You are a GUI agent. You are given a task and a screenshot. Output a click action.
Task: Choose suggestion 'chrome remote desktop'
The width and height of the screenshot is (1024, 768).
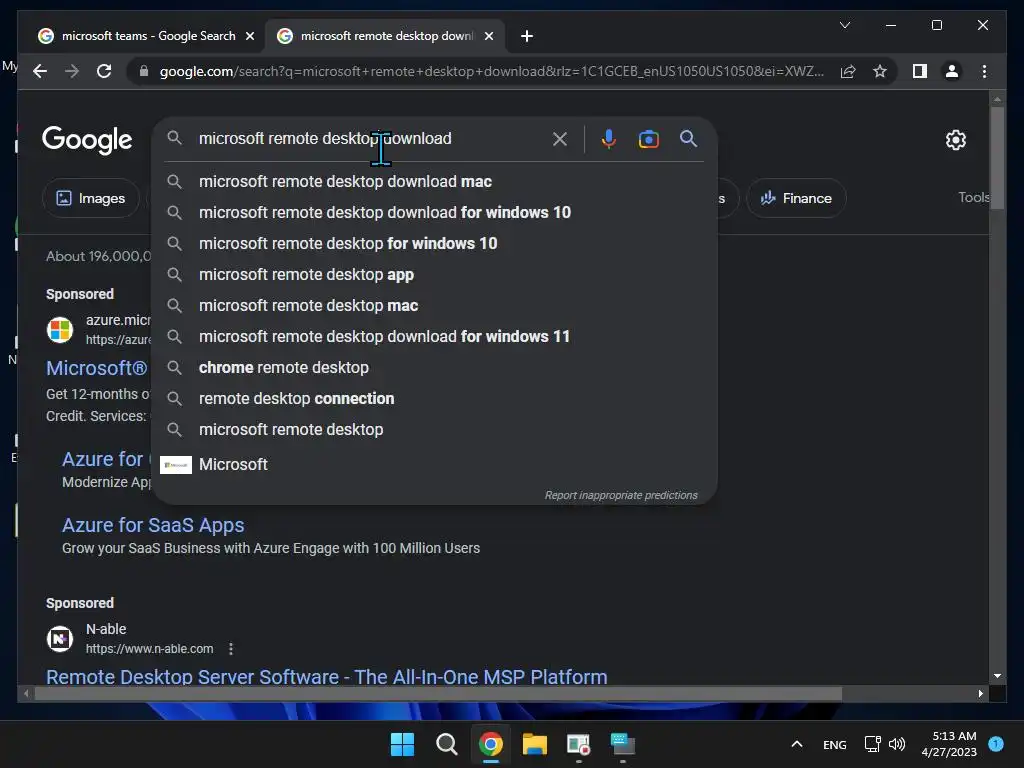point(434,368)
